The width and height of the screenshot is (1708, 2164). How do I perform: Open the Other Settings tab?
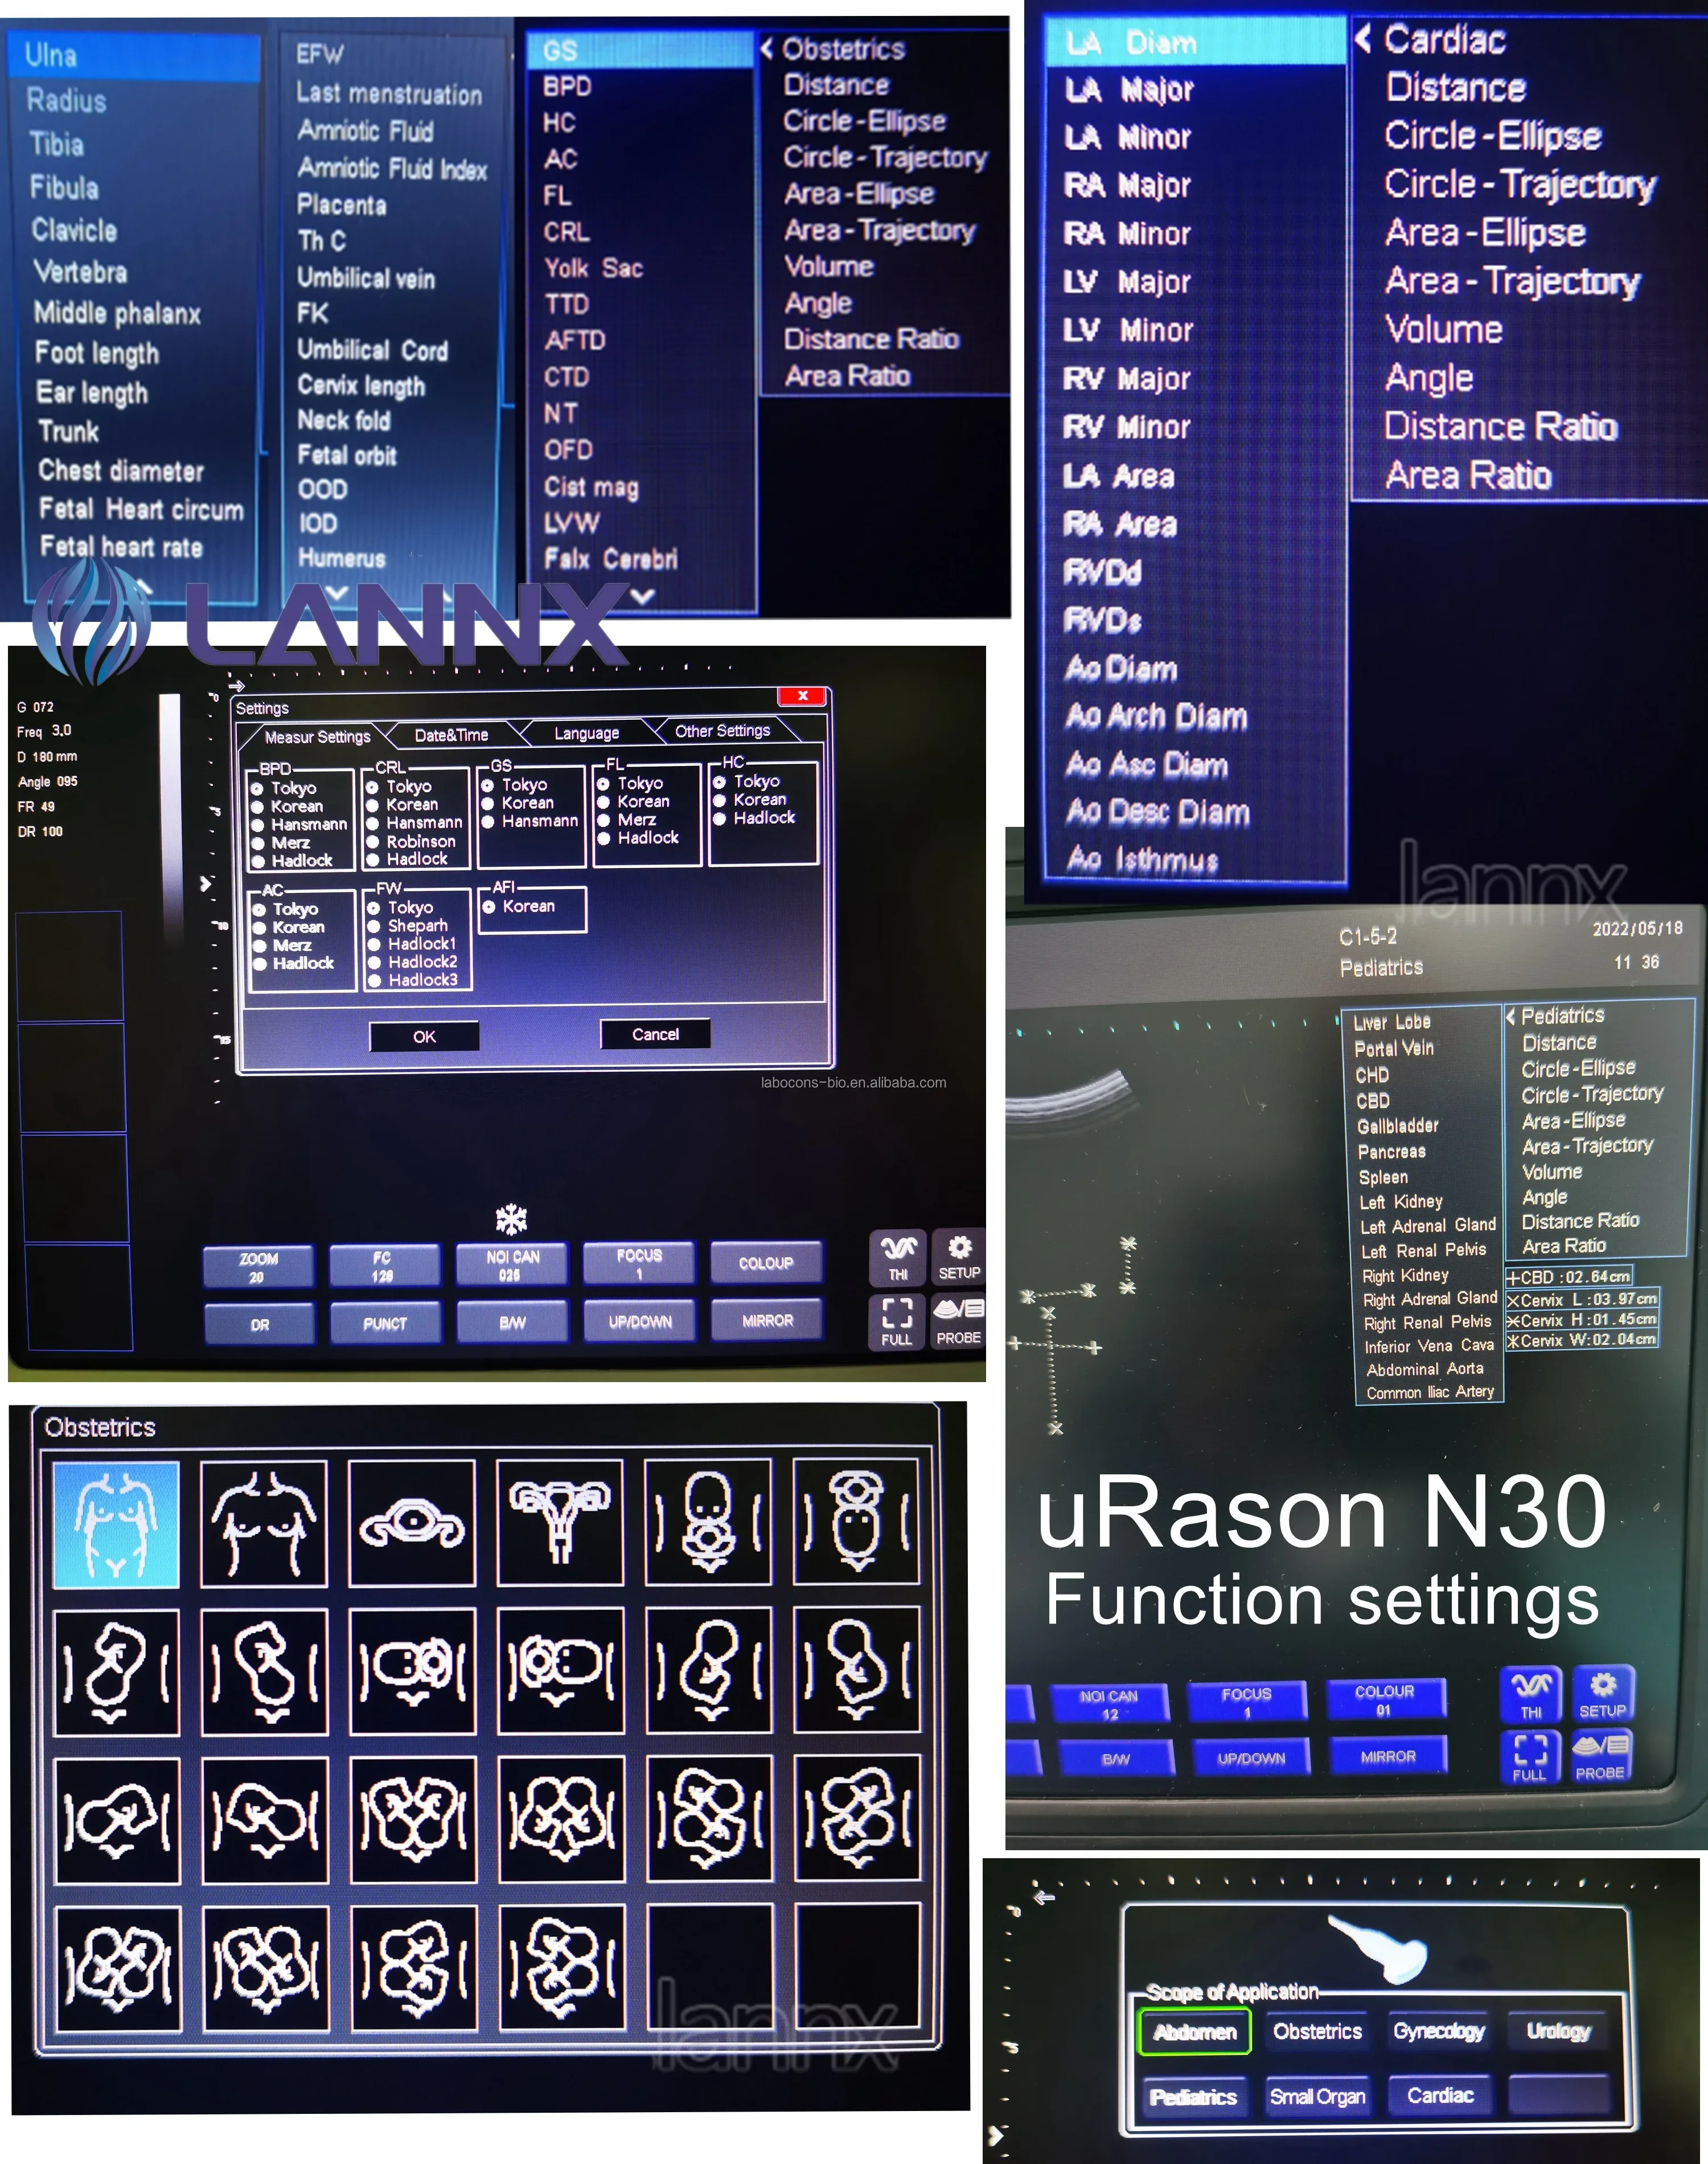[x=722, y=731]
